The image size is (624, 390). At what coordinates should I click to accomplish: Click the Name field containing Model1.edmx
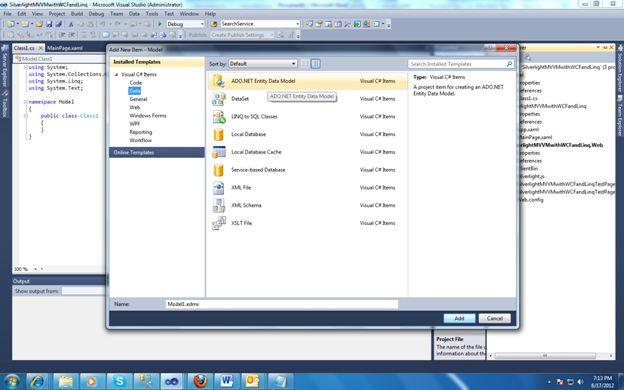coord(282,304)
